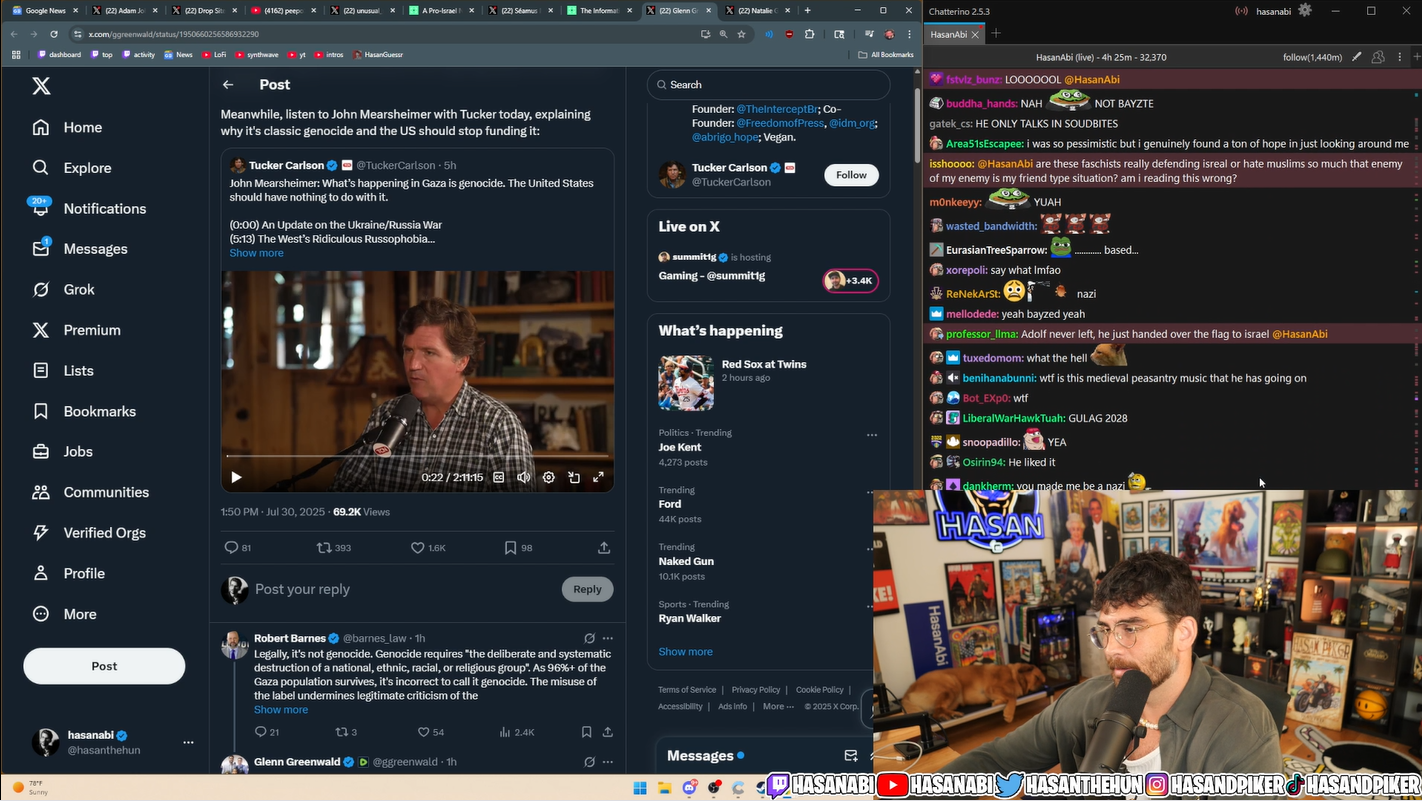Click the white Post button in sidebar
Viewport: 1422px width, 801px height.
click(104, 666)
